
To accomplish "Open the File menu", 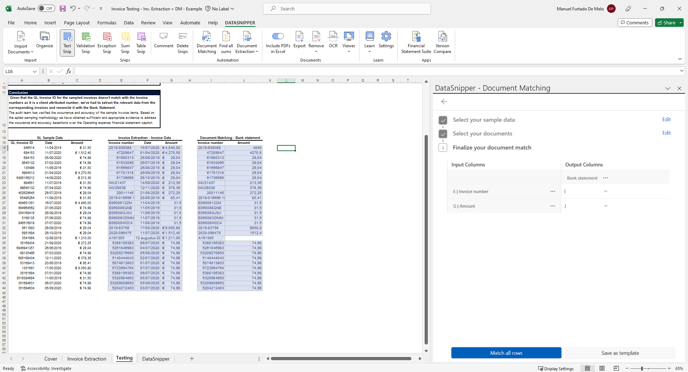I will coord(11,22).
